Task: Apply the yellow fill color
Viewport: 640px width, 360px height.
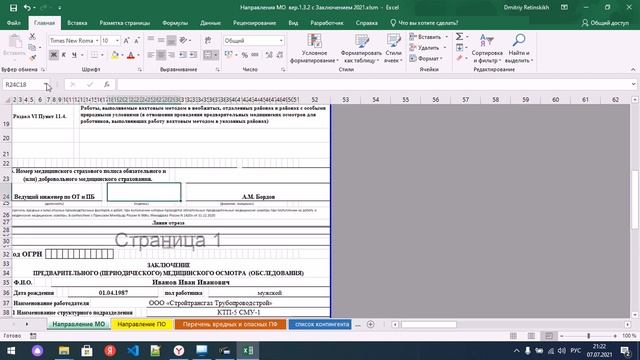Action: click(x=115, y=55)
